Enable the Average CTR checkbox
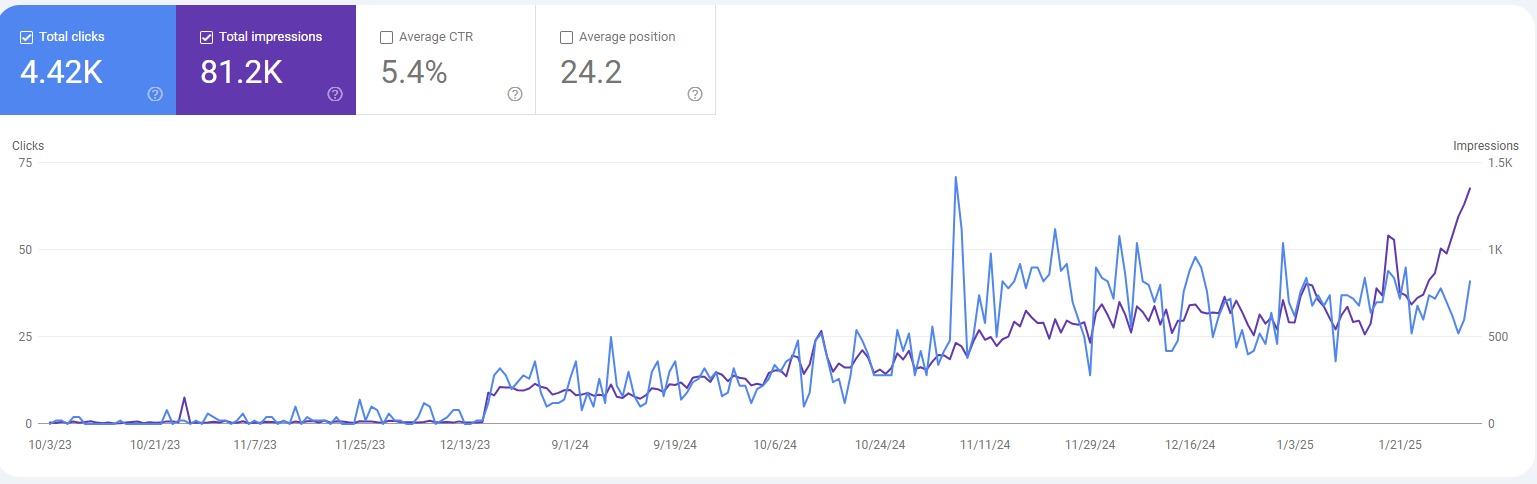The height and width of the screenshot is (484, 1537). click(x=387, y=37)
